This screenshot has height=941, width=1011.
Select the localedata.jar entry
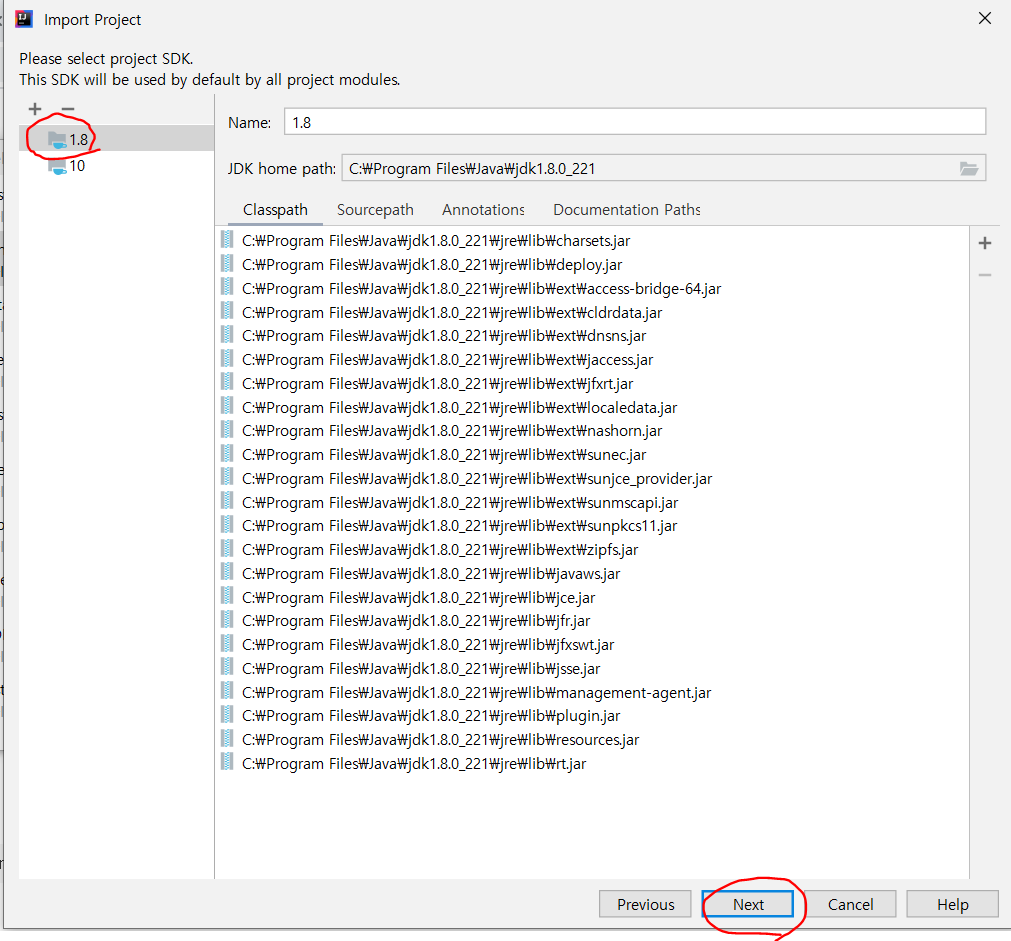point(592,407)
